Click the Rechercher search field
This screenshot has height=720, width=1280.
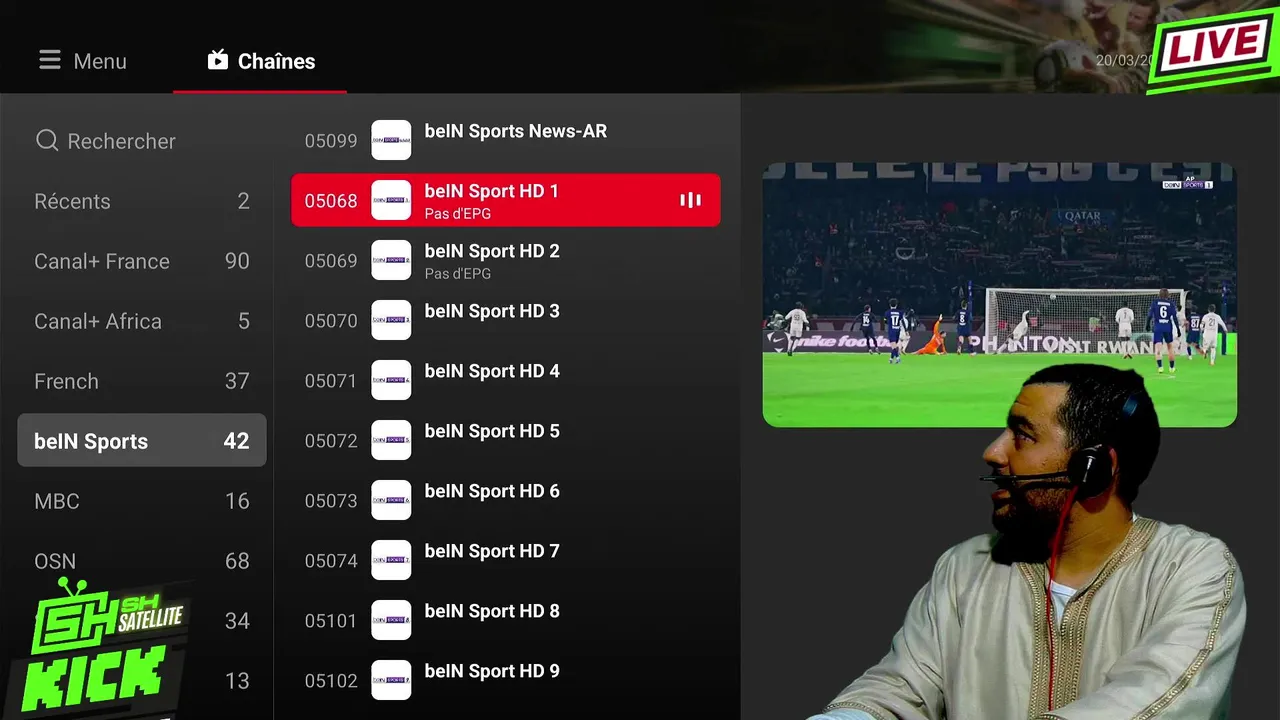coord(142,141)
